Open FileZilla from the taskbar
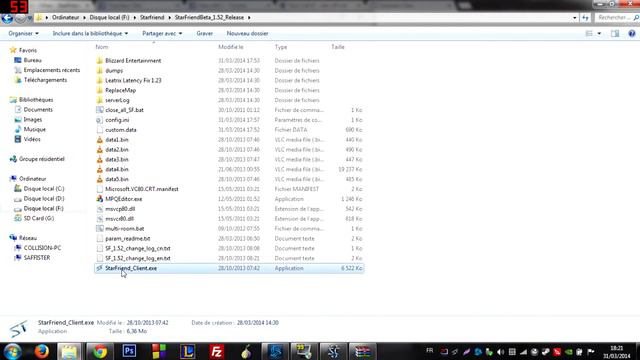The height and width of the screenshot is (360, 640). point(216,351)
